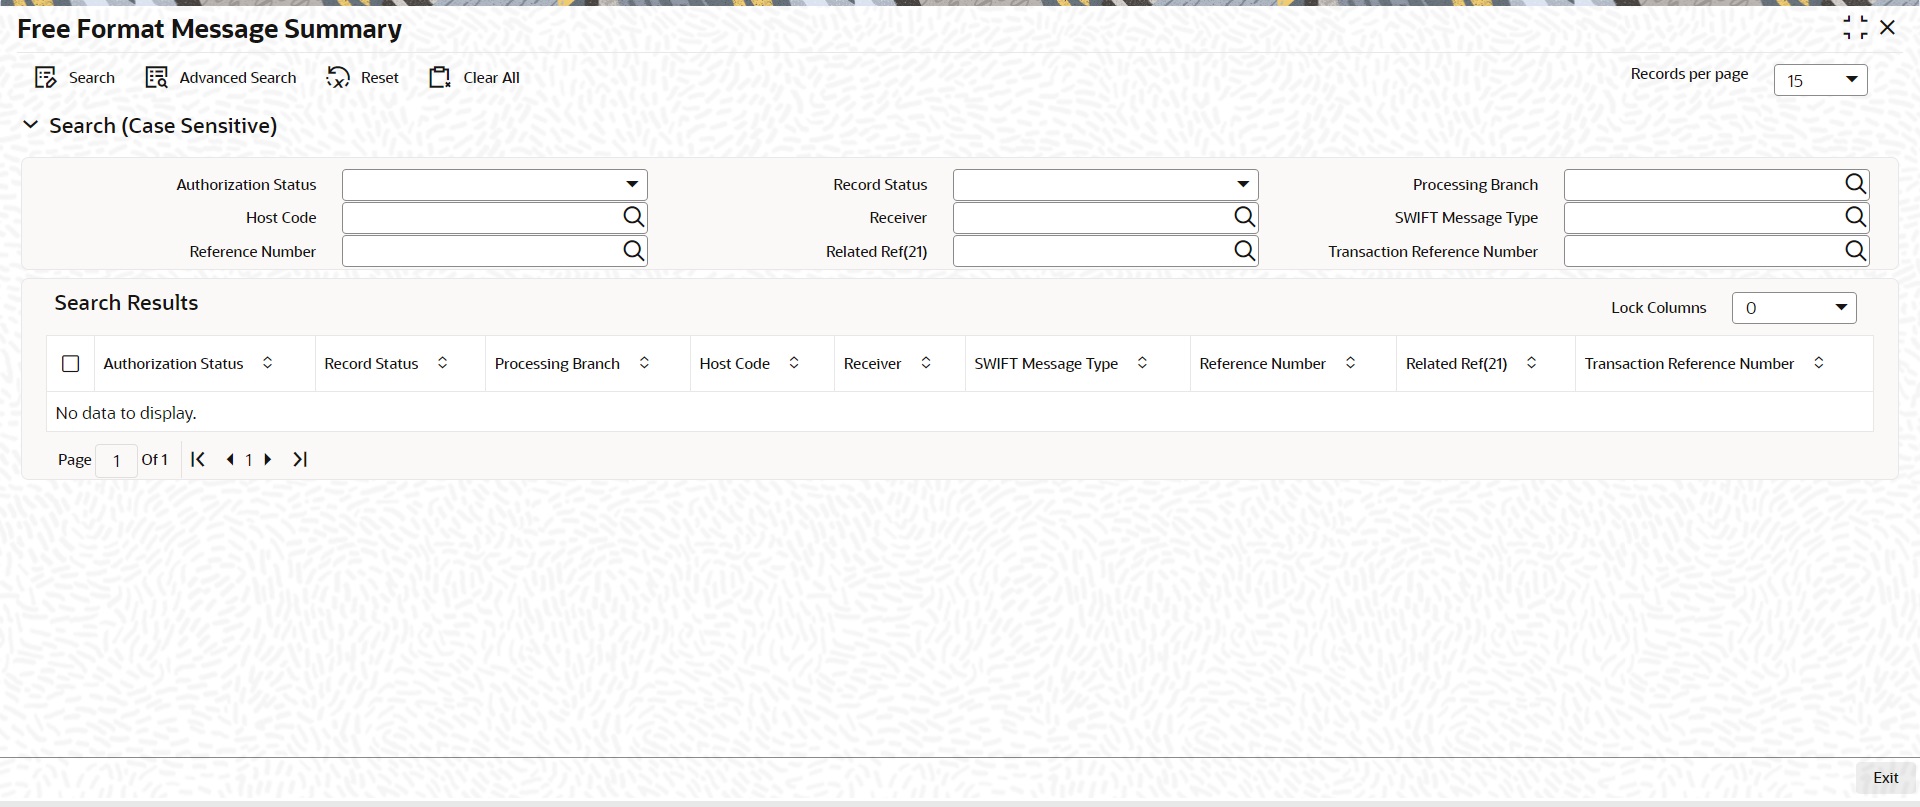Sort by Receiver column

click(x=926, y=363)
